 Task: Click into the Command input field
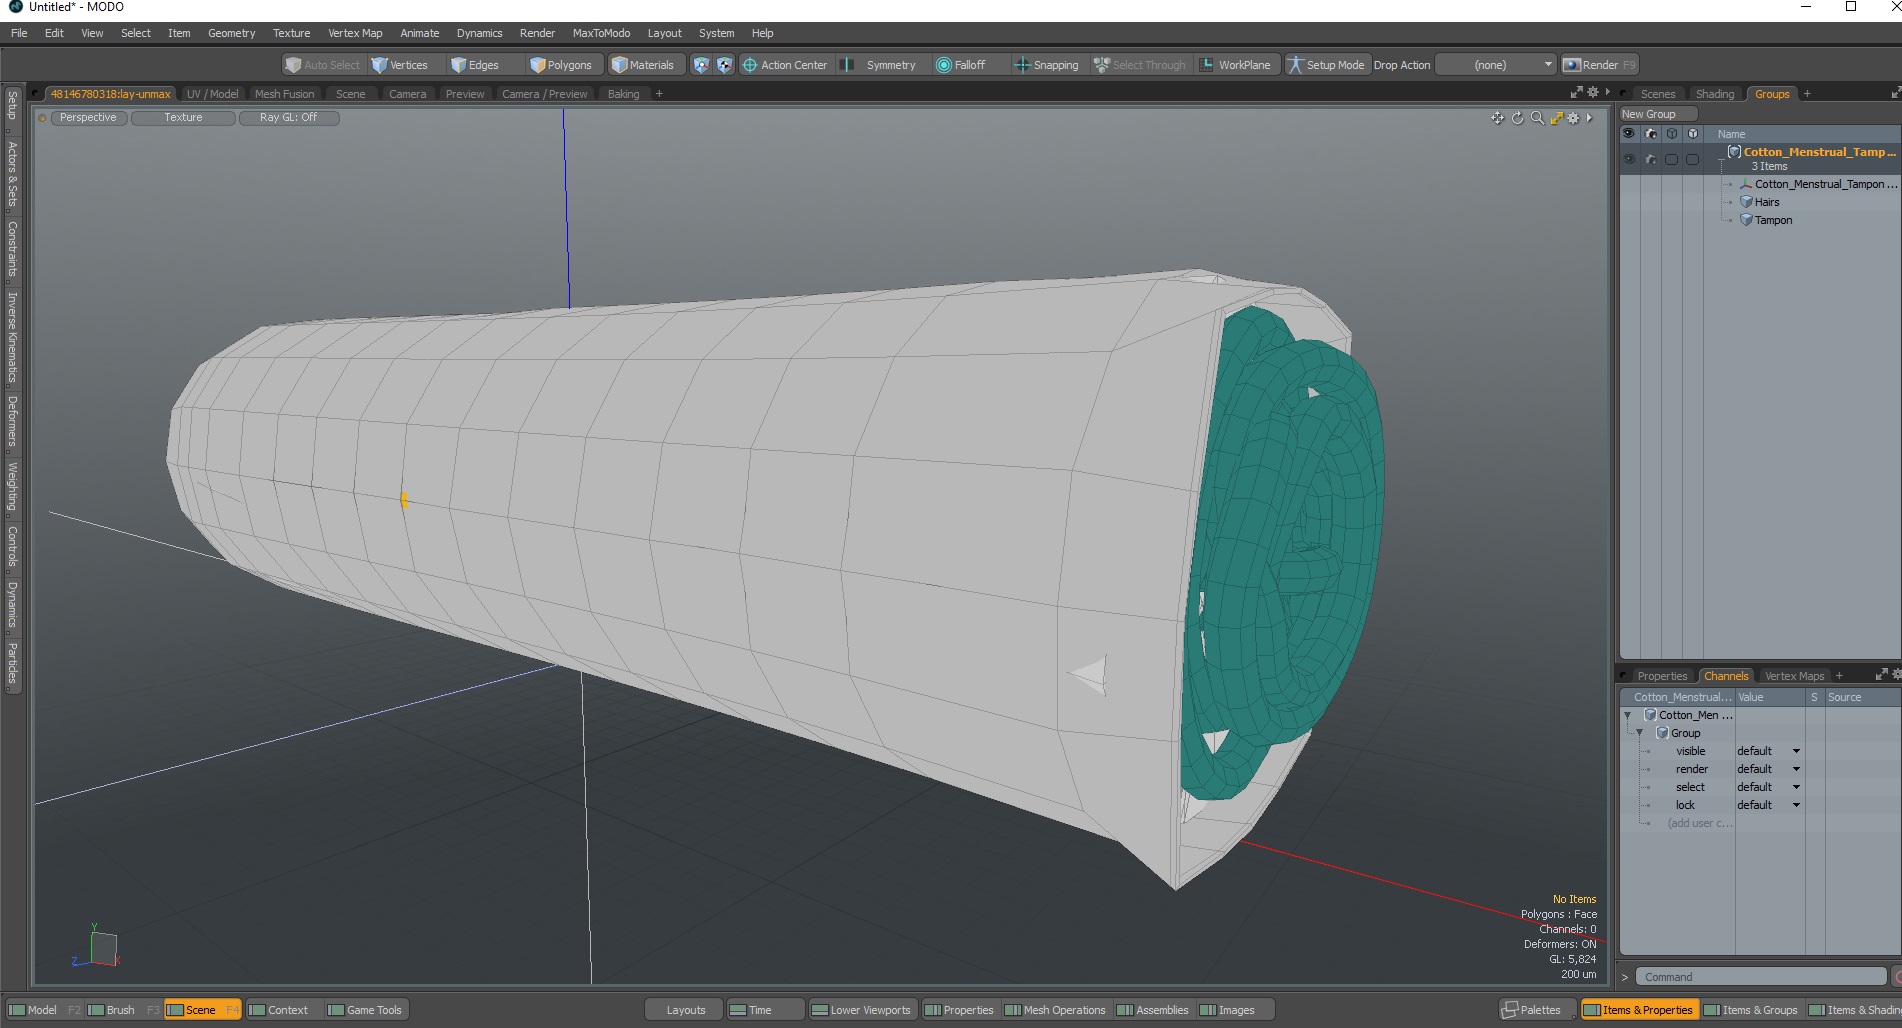(x=1760, y=977)
